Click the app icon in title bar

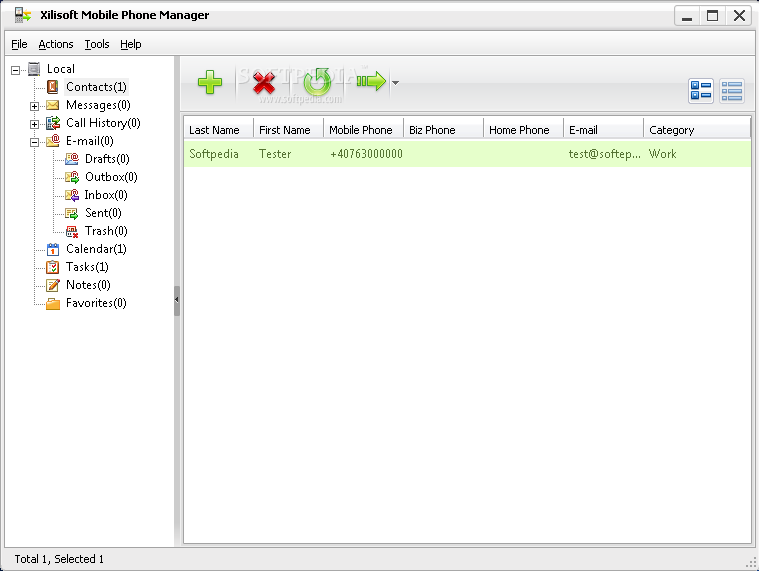click(x=23, y=15)
